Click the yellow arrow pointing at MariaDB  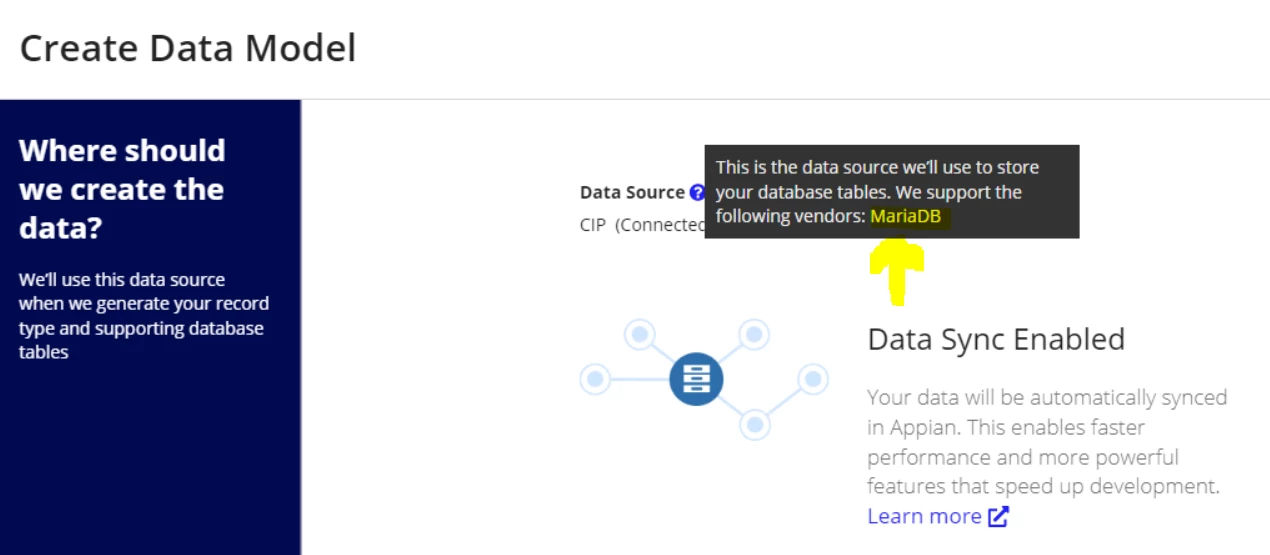click(x=896, y=271)
